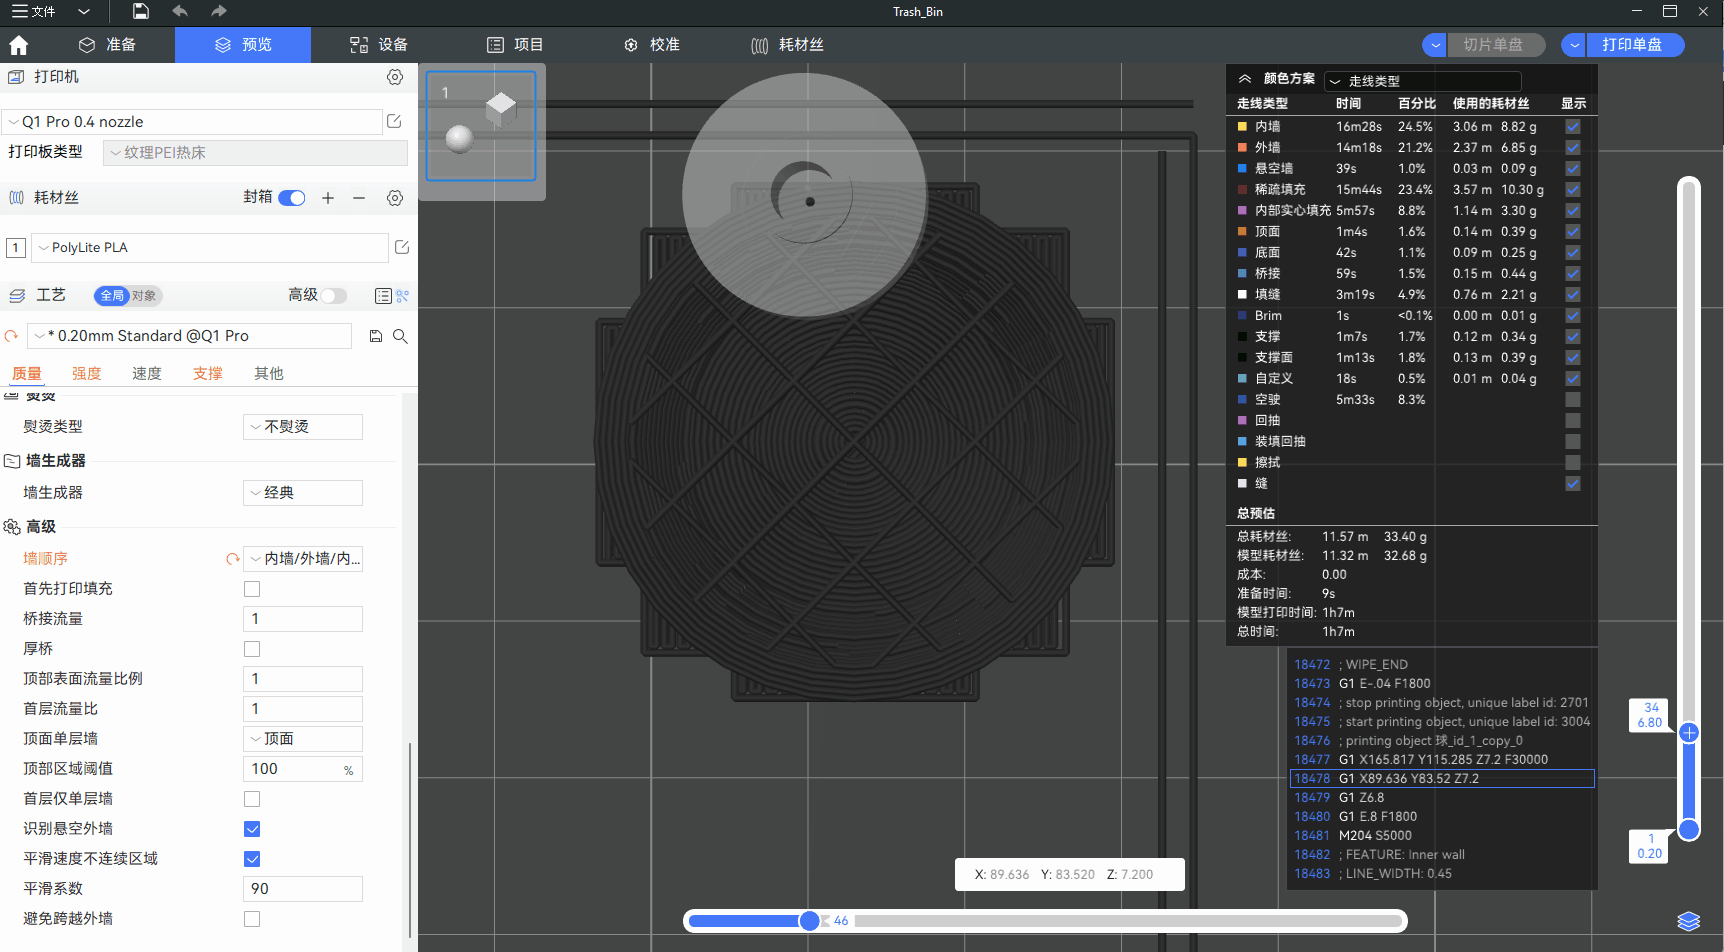
Task: Open the 墙生成器 dropdown
Action: 303,493
